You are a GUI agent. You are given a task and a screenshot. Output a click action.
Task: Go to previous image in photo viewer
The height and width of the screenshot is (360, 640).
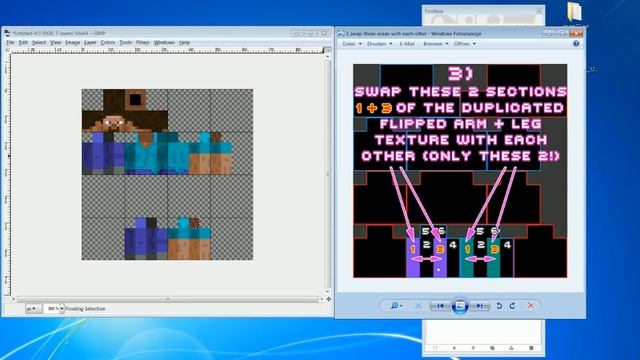tap(440, 306)
